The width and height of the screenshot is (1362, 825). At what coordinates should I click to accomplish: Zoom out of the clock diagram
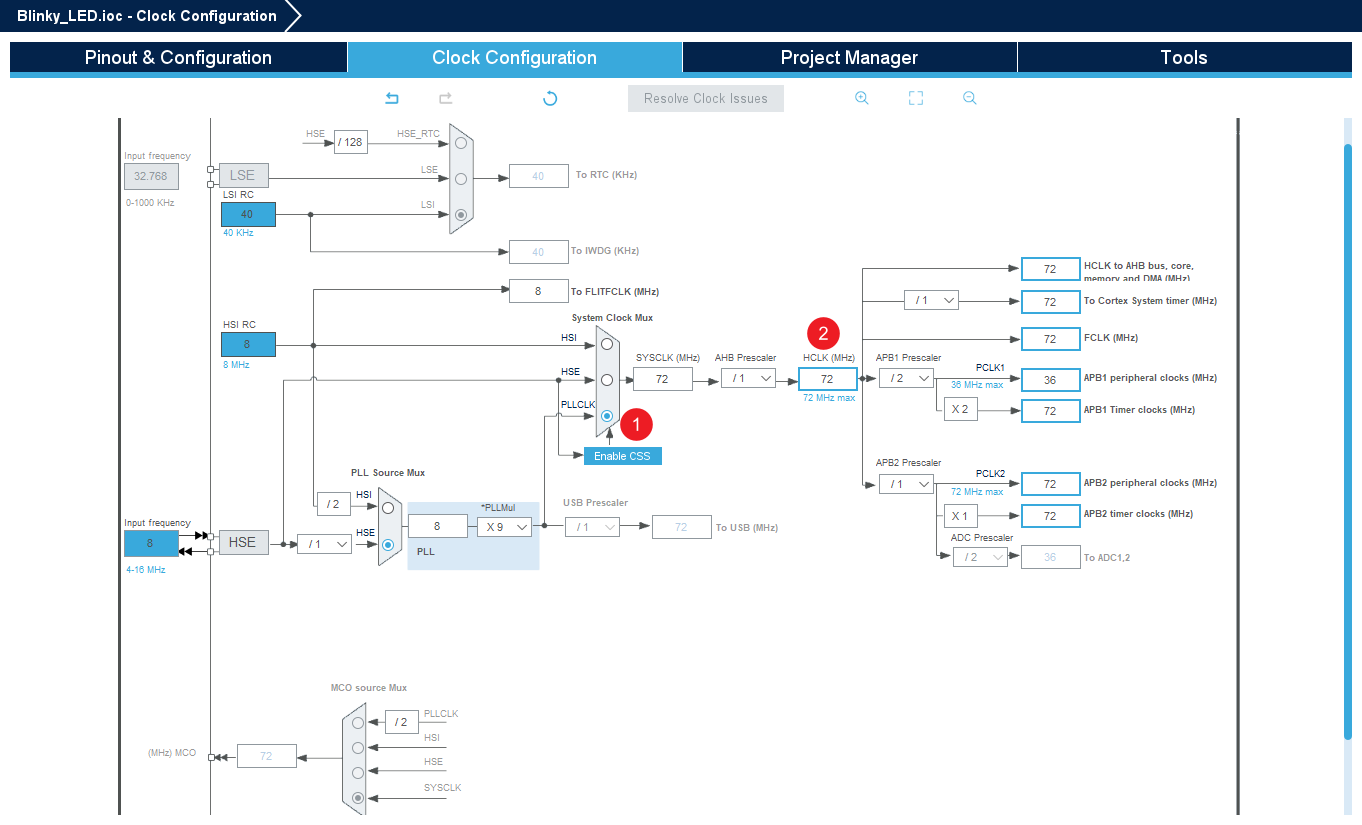coord(969,98)
